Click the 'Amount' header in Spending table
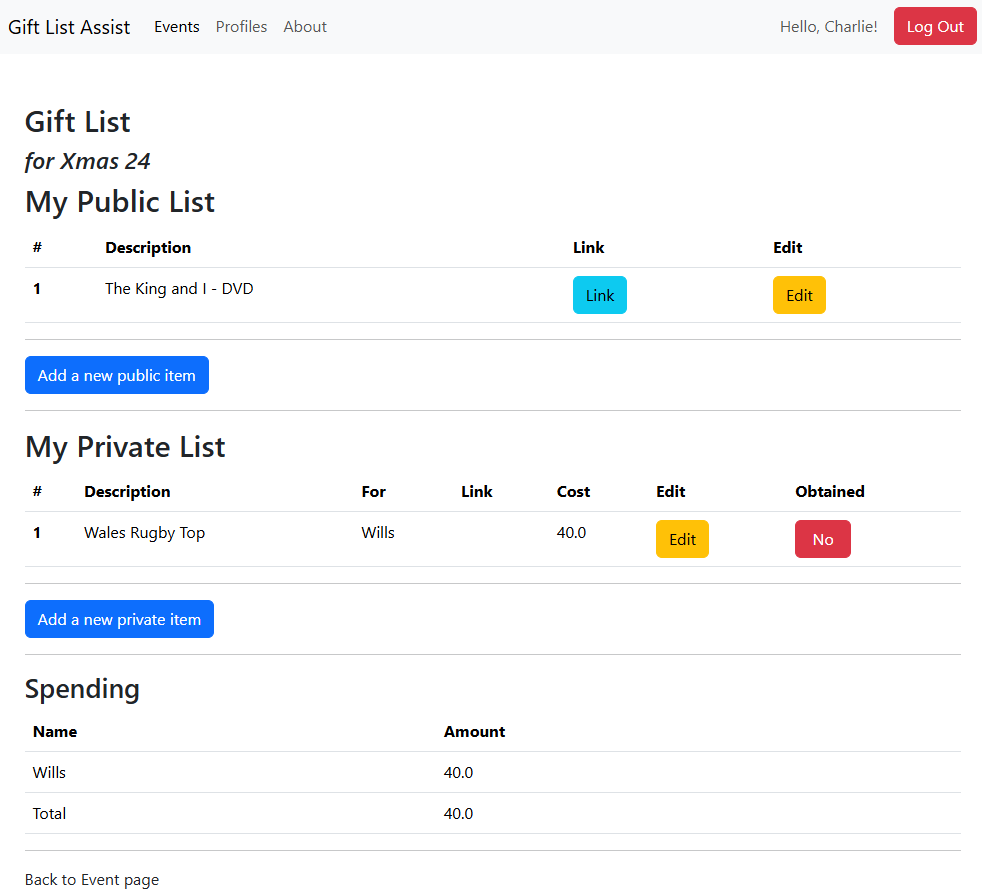The width and height of the screenshot is (982, 894). (x=474, y=732)
